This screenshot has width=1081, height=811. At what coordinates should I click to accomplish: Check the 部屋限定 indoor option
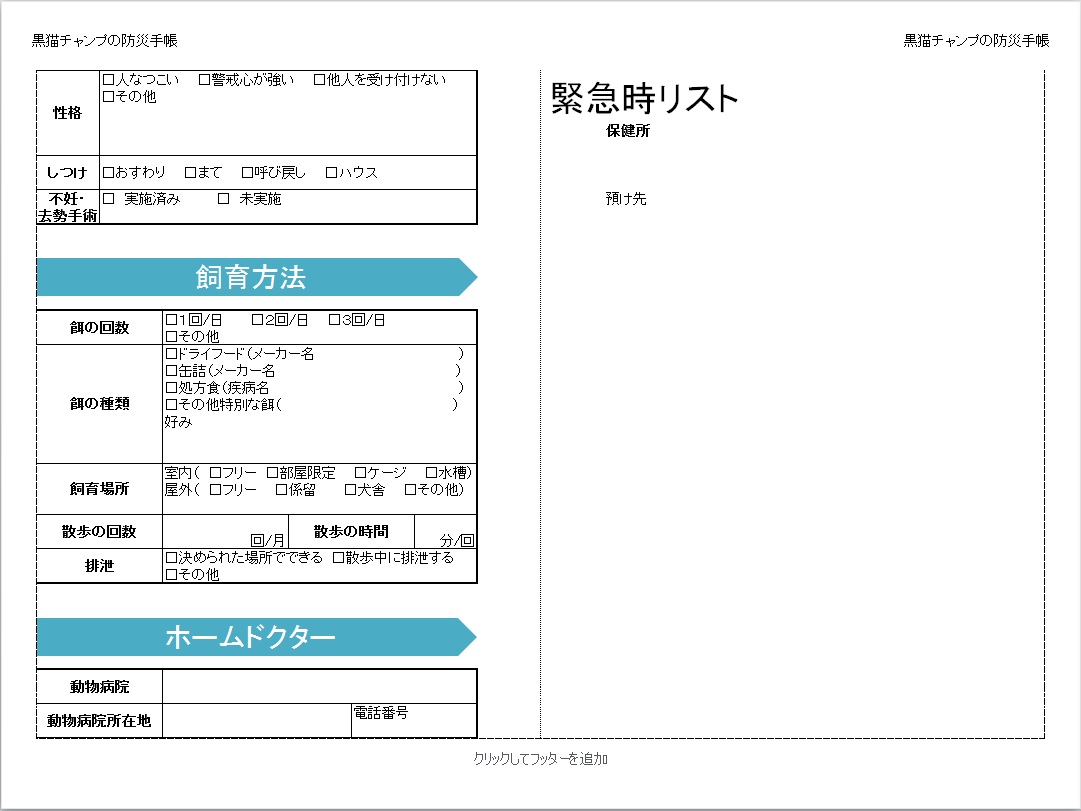pos(272,473)
